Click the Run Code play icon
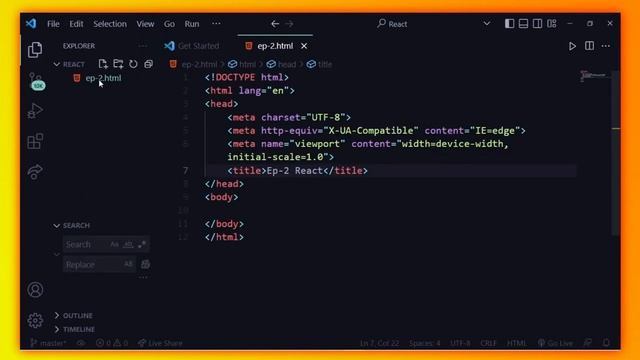This screenshot has height=360, width=640. [x=572, y=46]
